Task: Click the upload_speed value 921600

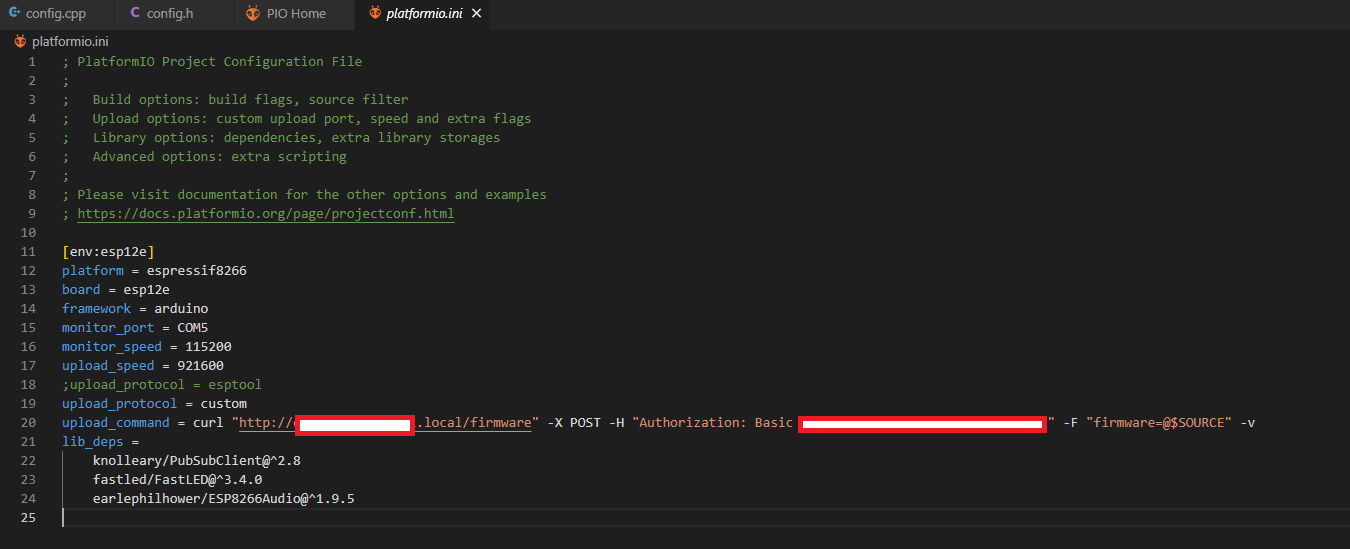Action: coord(200,366)
